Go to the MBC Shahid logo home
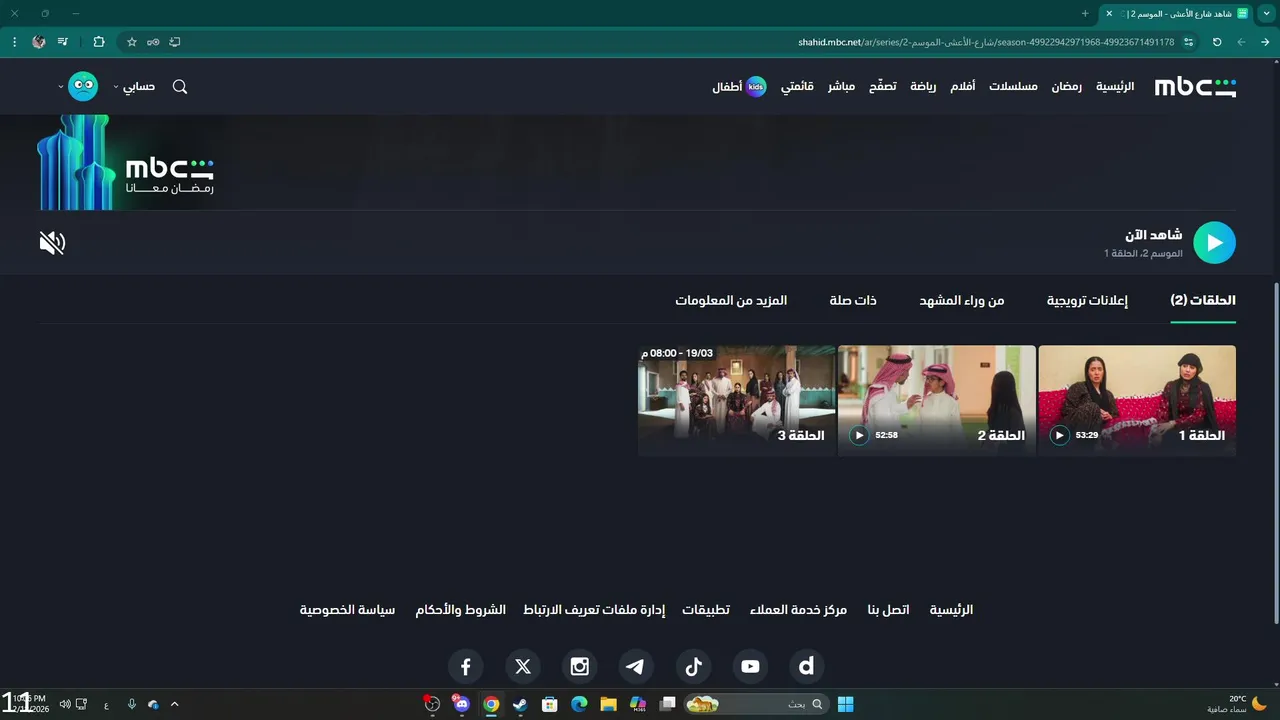The height and width of the screenshot is (720, 1280). click(x=1195, y=87)
